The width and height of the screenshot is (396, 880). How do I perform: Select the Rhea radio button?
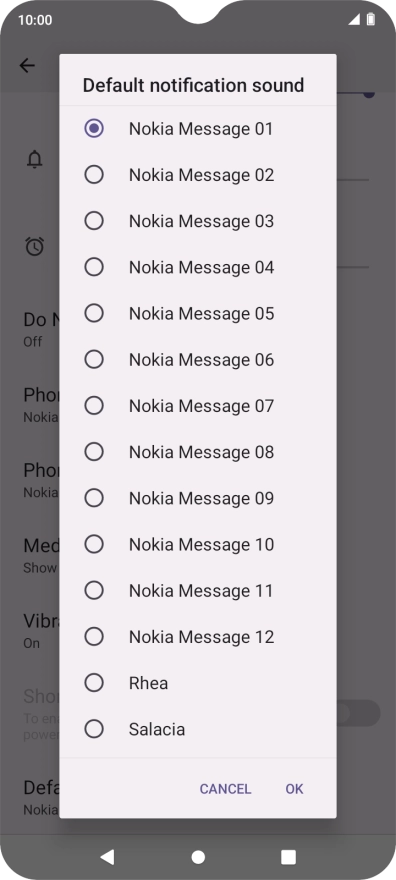[94, 682]
